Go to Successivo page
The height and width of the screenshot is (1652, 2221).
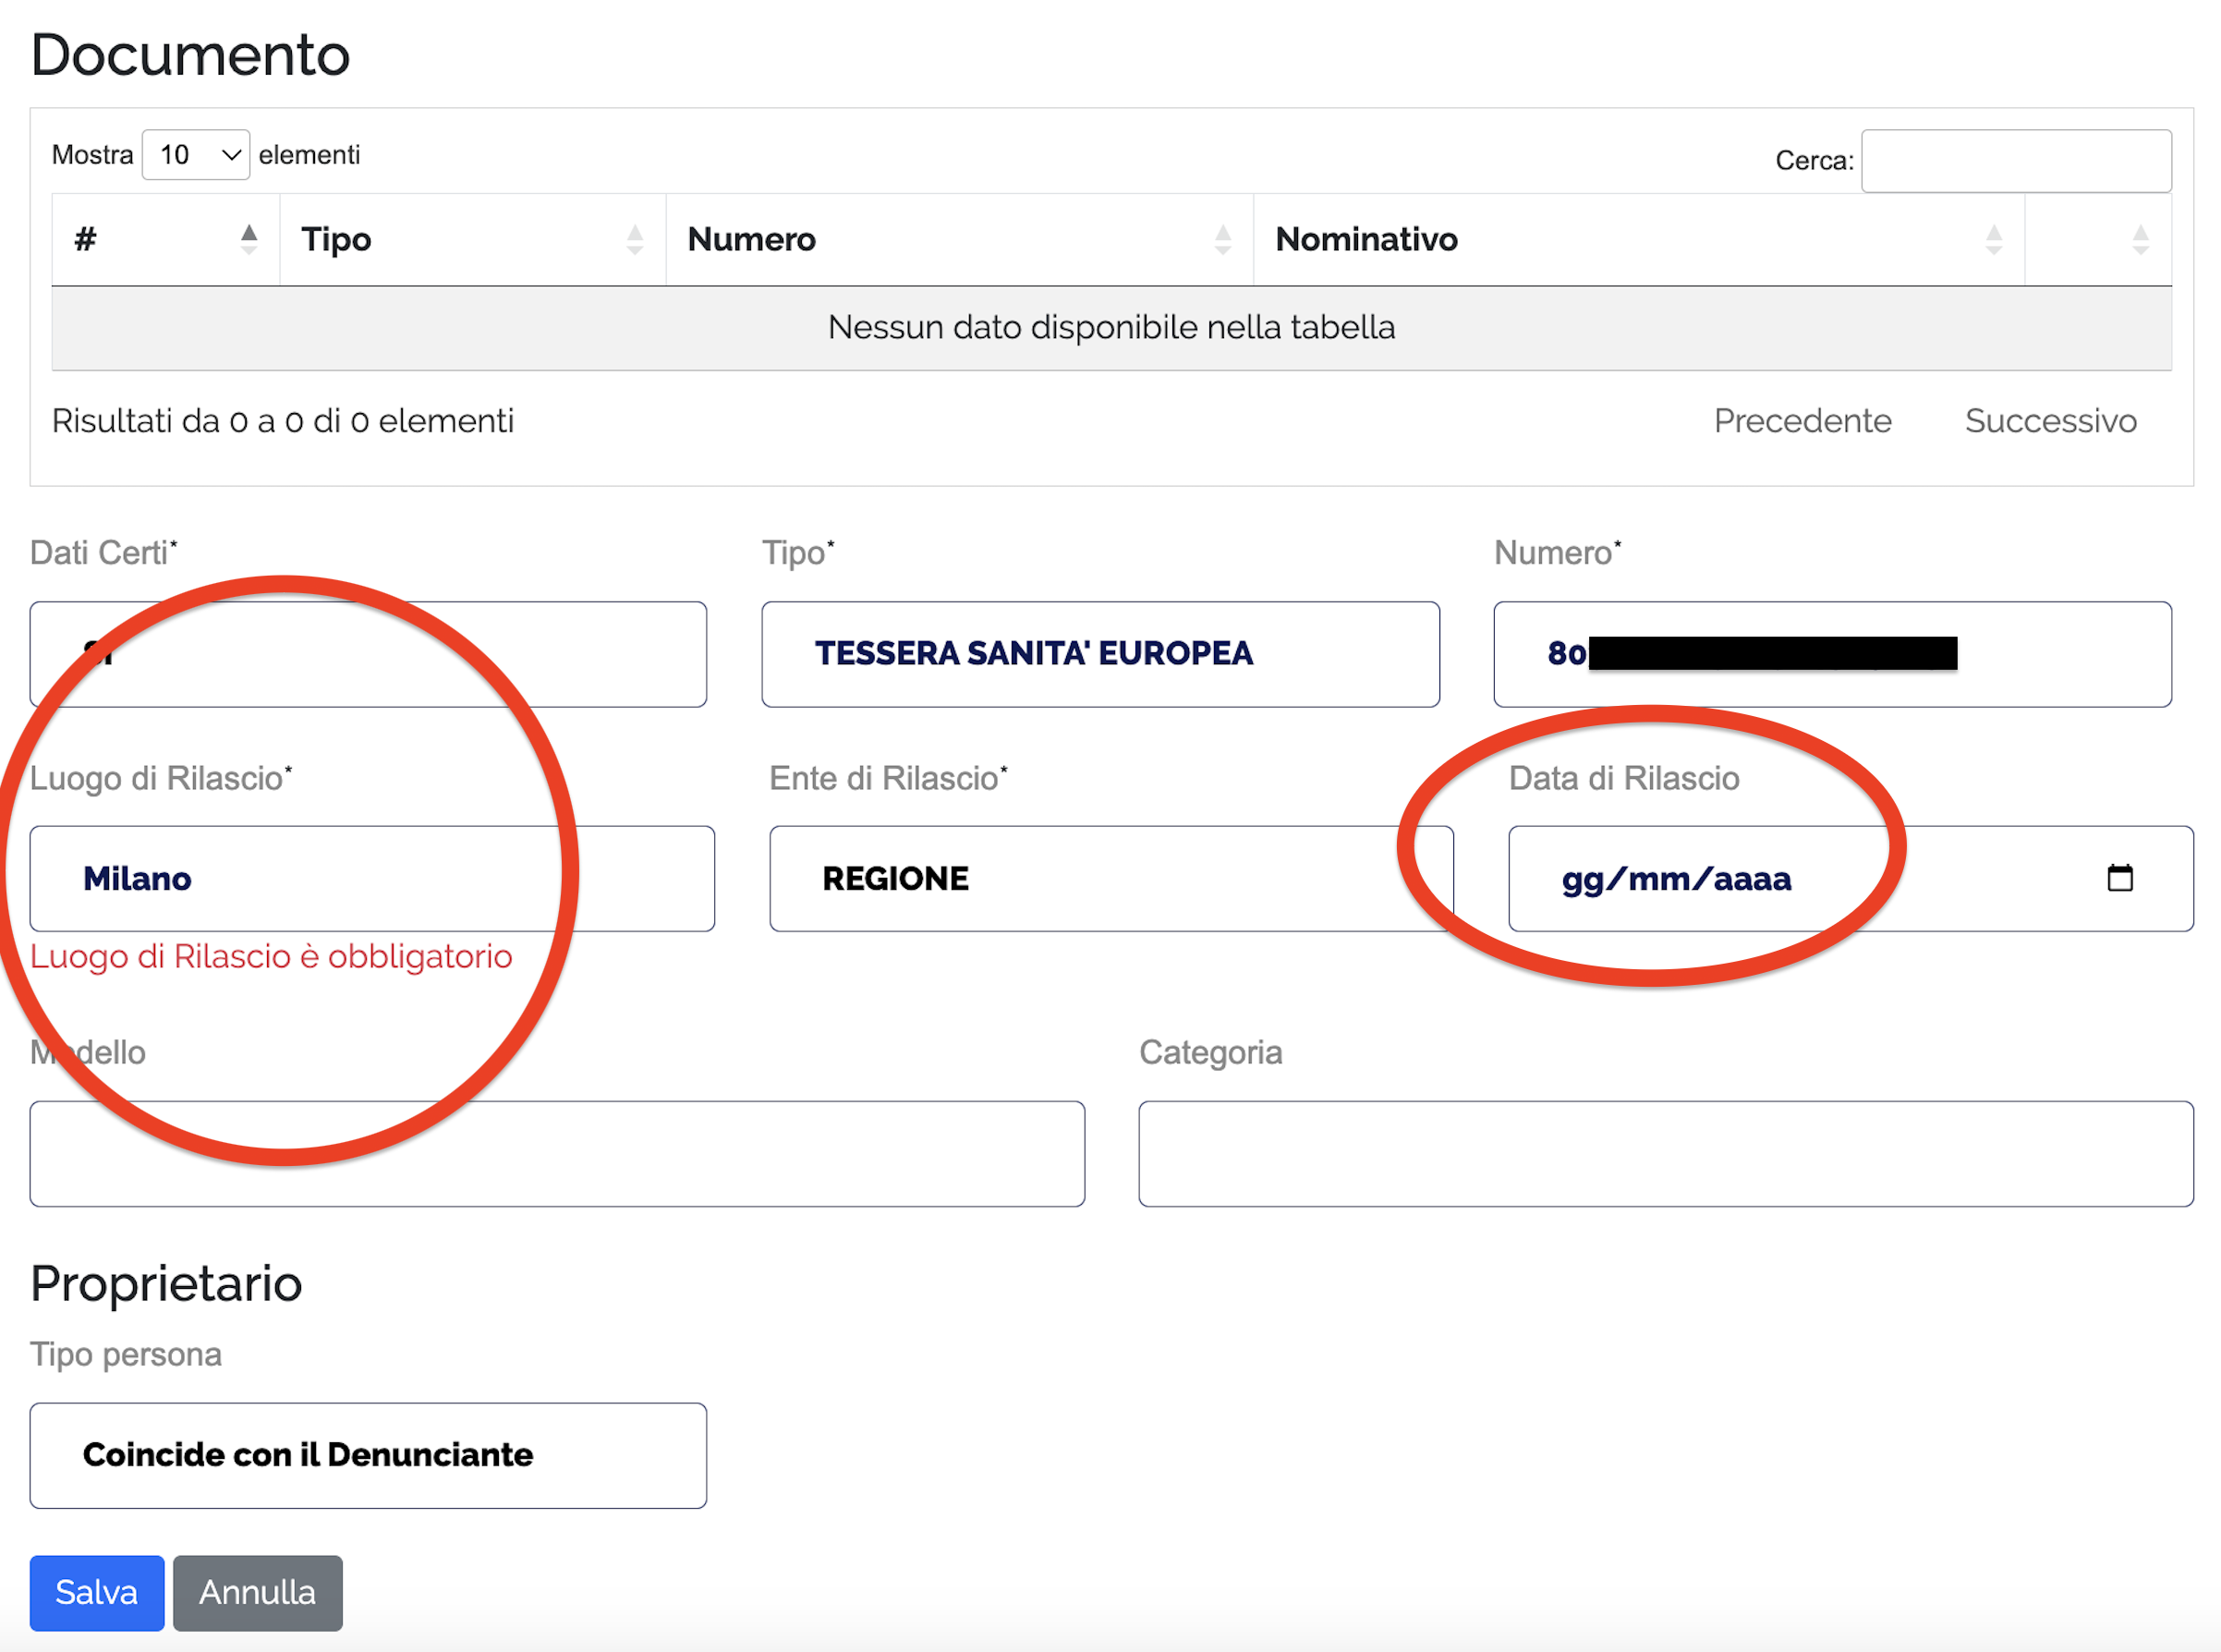tap(2050, 421)
